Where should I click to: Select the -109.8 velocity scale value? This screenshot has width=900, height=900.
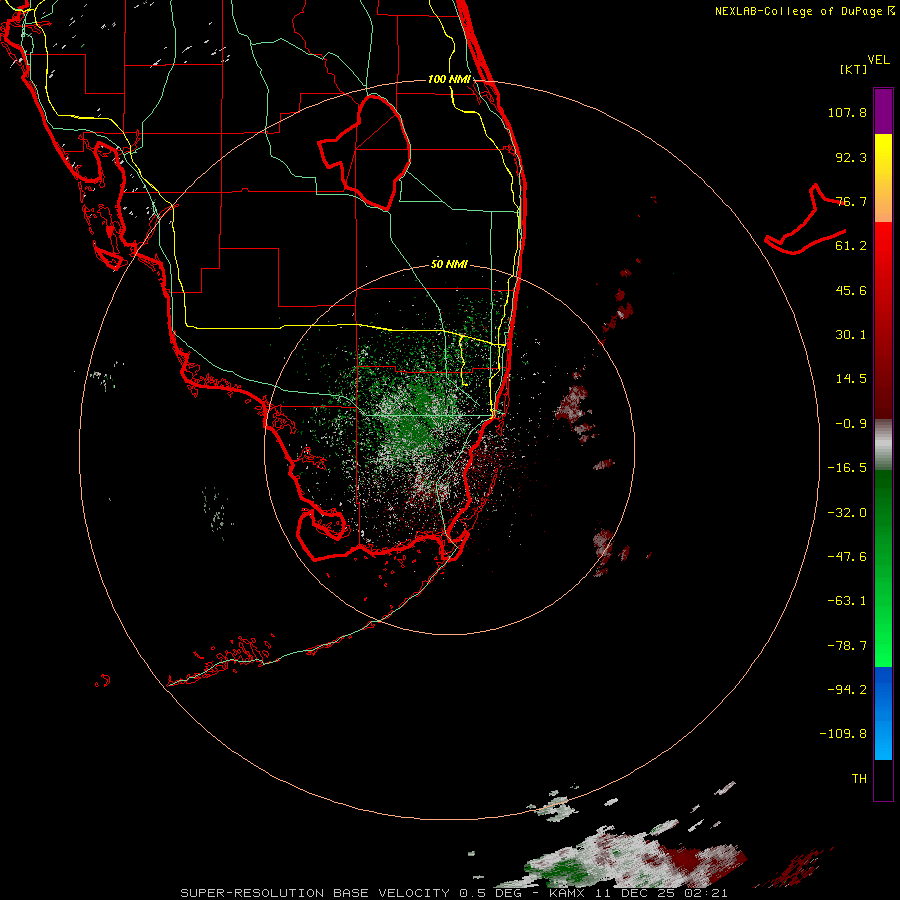click(843, 734)
